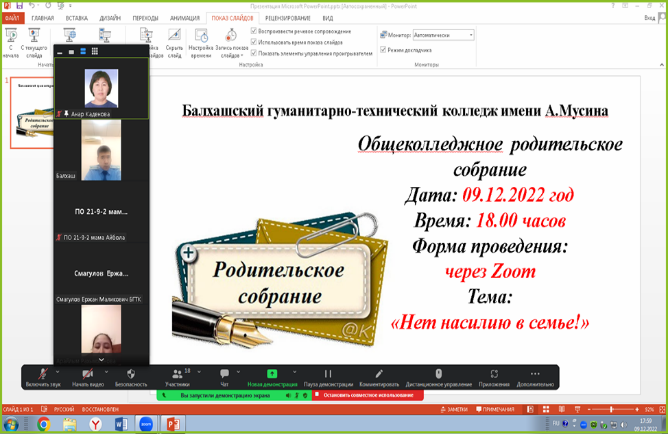
Task: Click the Save icon in the quick access toolbar
Action: [20, 6]
